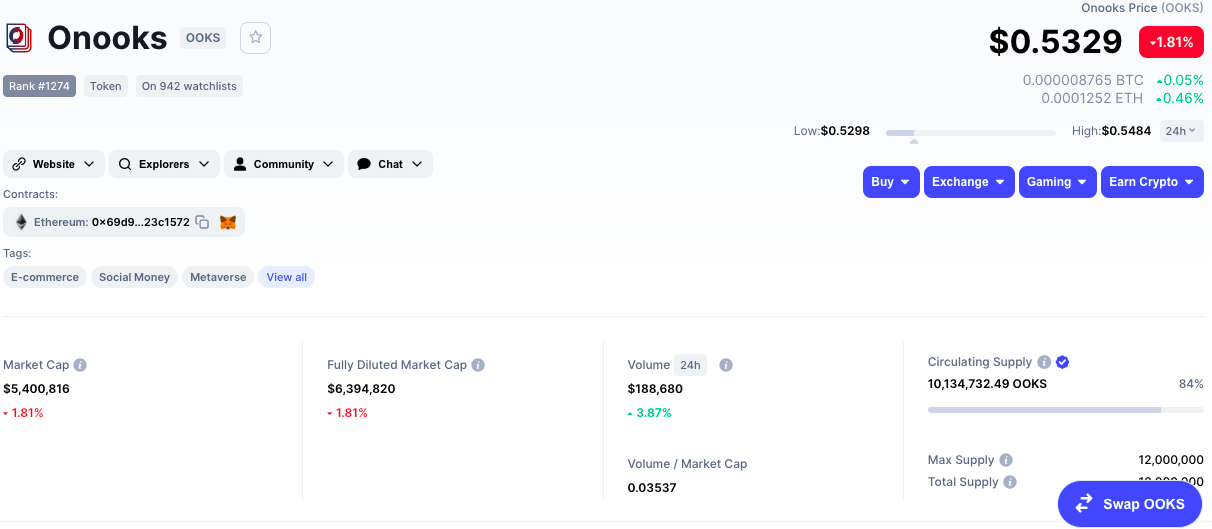This screenshot has height=529, width=1212.
Task: Open Volume info tooltip icon
Action: [726, 365]
